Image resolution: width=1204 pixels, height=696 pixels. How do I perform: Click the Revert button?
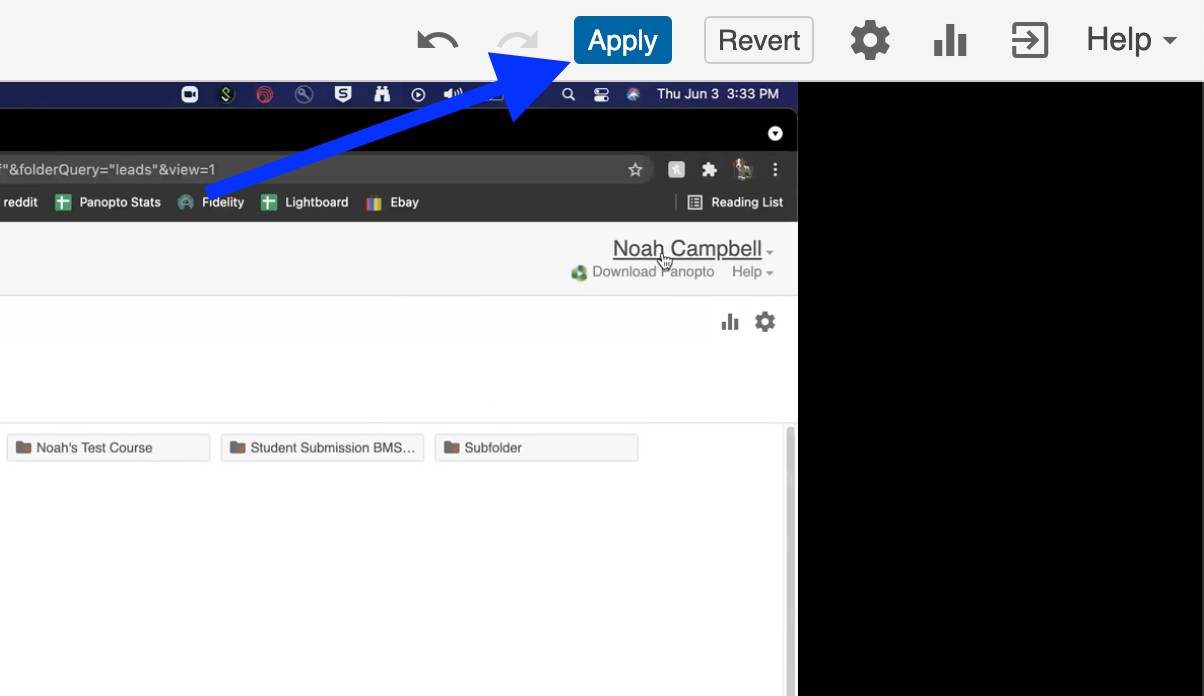point(759,41)
